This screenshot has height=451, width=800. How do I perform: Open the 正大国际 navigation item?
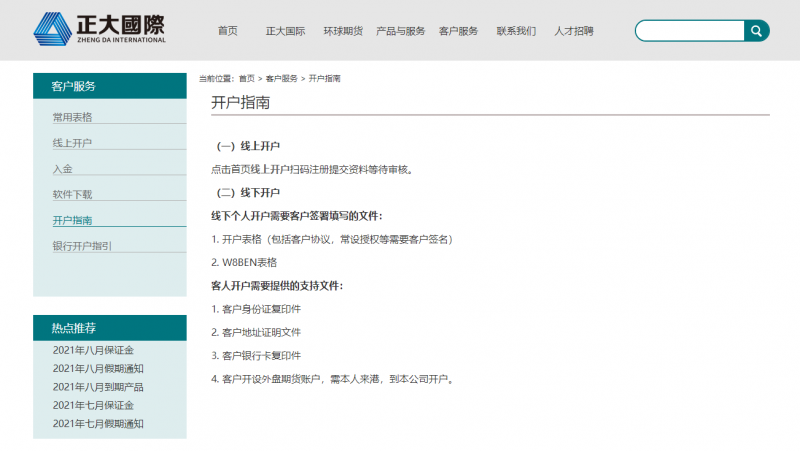click(x=285, y=31)
